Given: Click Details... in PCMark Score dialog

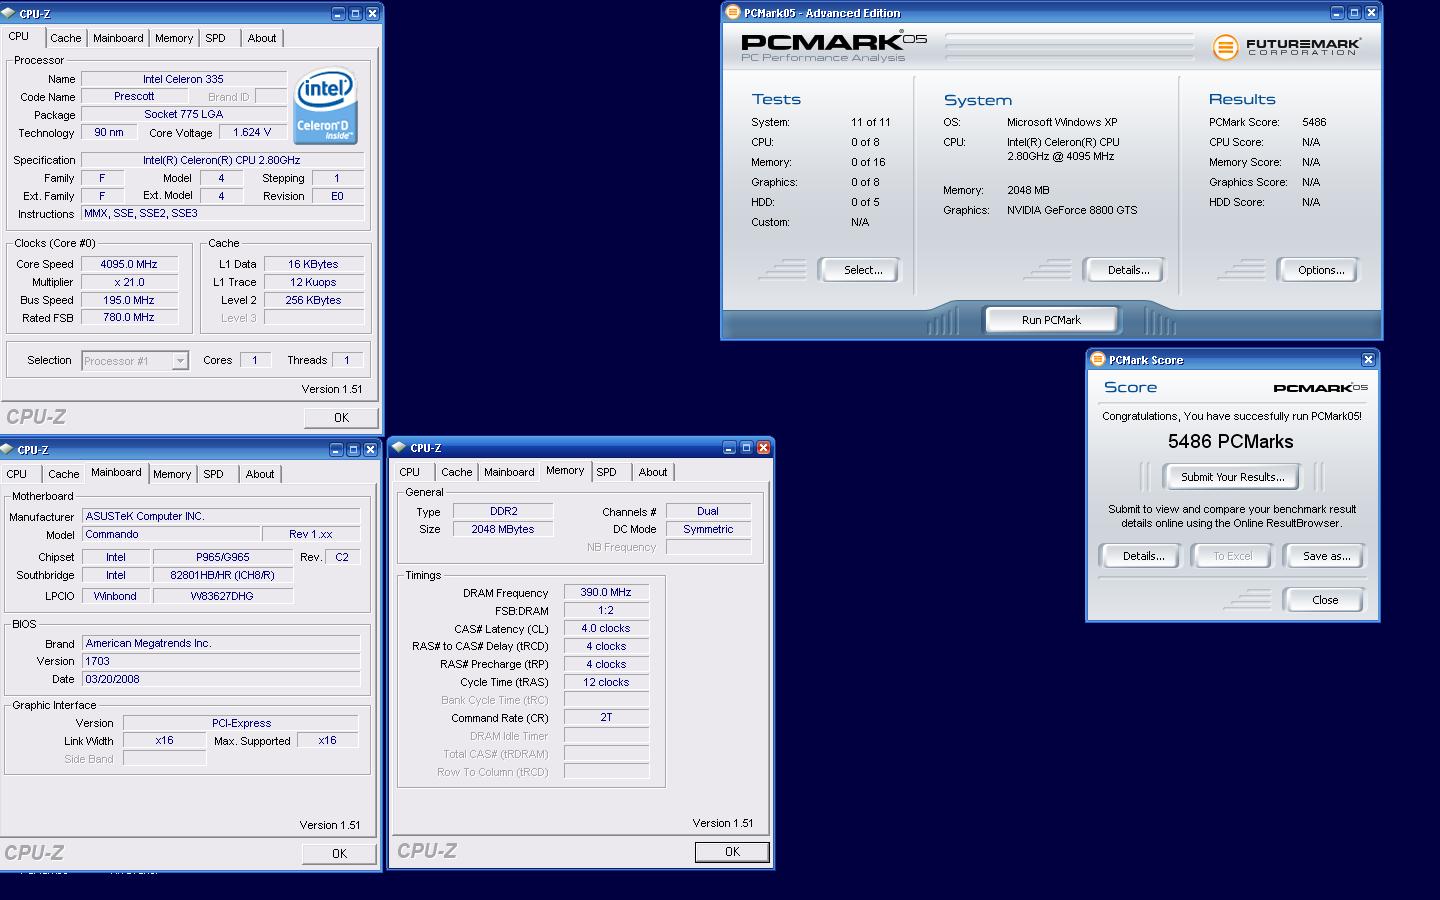Looking at the screenshot, I should (x=1142, y=556).
